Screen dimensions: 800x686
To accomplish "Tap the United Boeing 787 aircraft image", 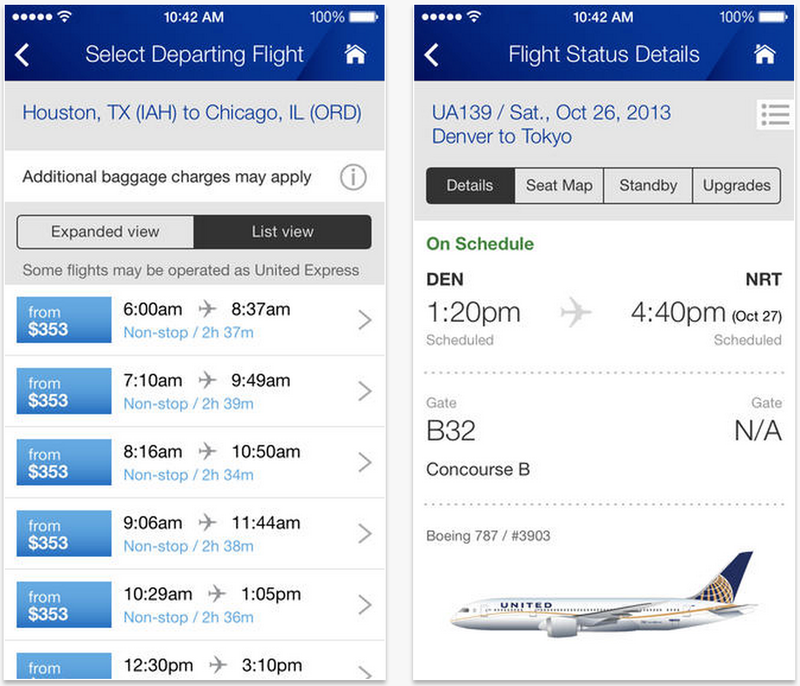I will tap(604, 594).
